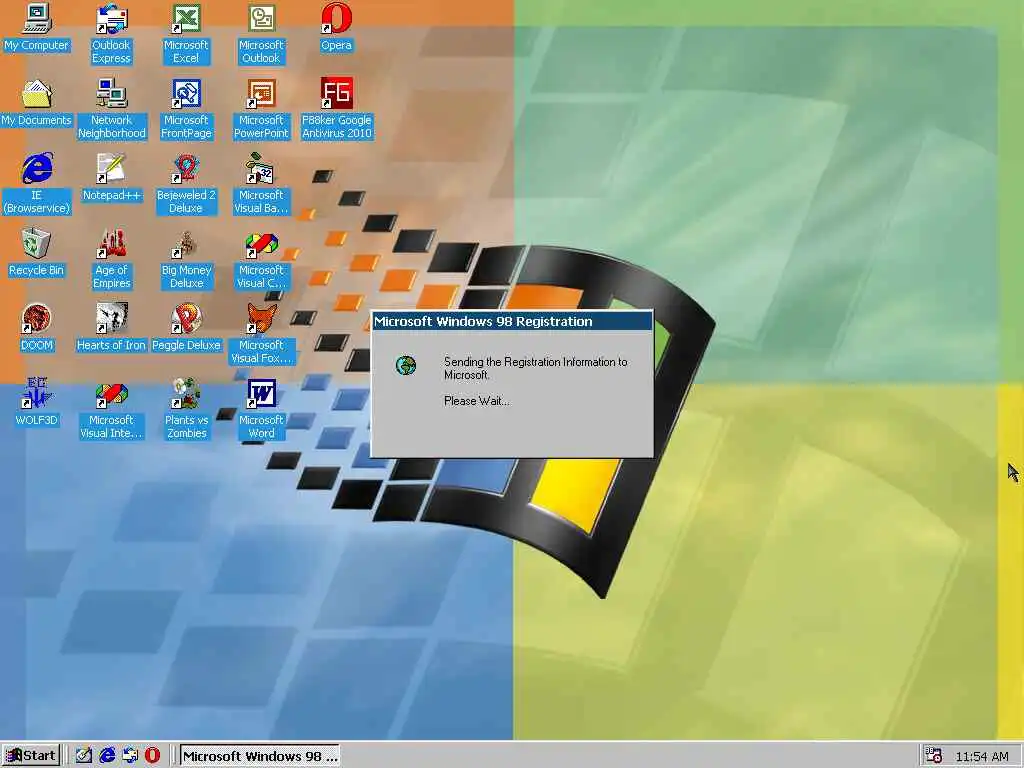Launch Opera from quick launch bar
This screenshot has height=768, width=1024.
152,756
